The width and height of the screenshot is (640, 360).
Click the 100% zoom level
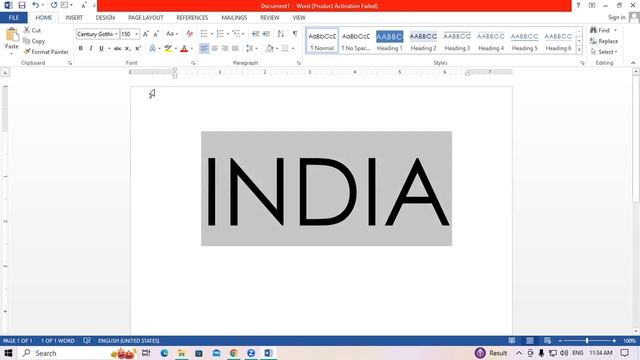[629, 340]
